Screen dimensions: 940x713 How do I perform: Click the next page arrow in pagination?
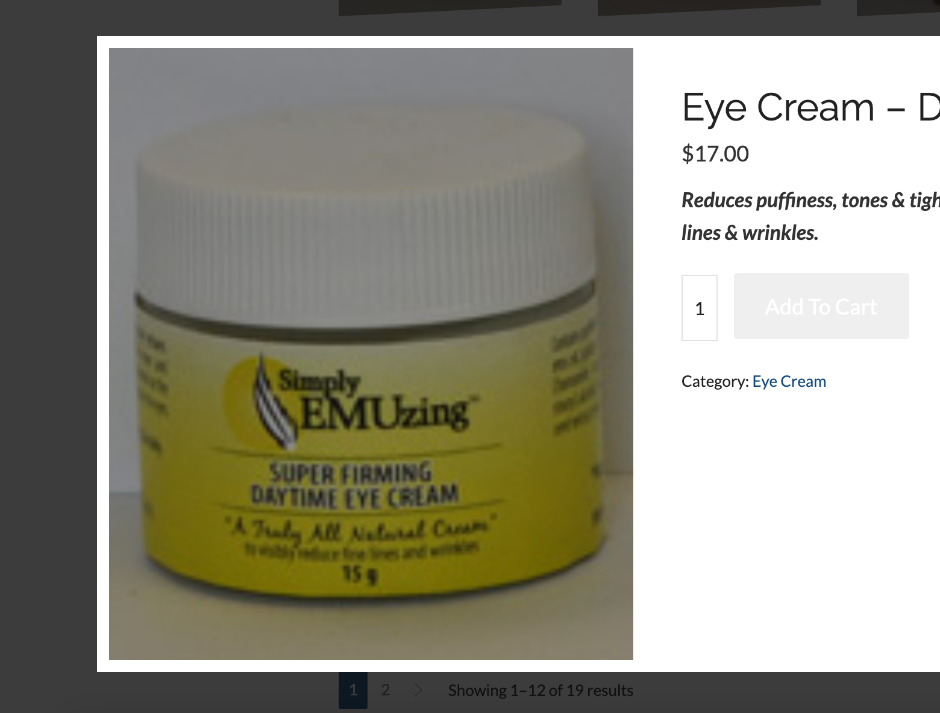click(x=418, y=691)
